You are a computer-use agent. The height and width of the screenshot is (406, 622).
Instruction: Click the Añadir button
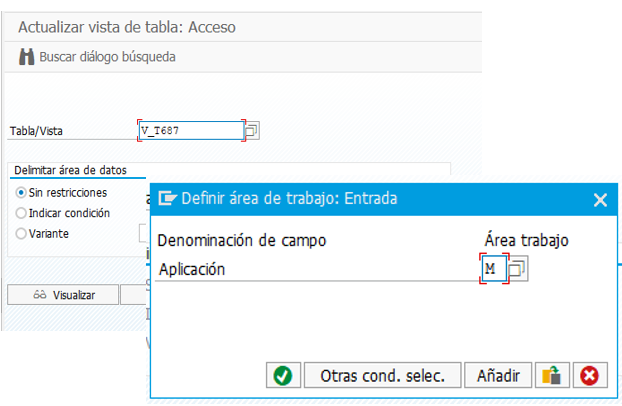tap(498, 376)
